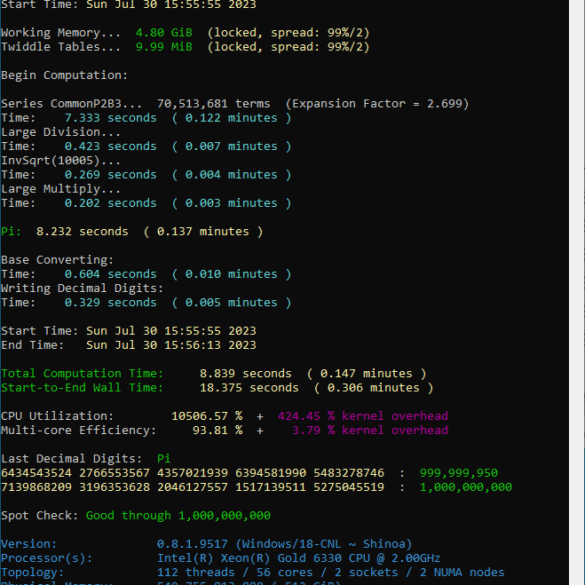Click the InvSqrt time '0.269 seconds'
Viewport: 585px width, 585px height.
[x=110, y=175]
